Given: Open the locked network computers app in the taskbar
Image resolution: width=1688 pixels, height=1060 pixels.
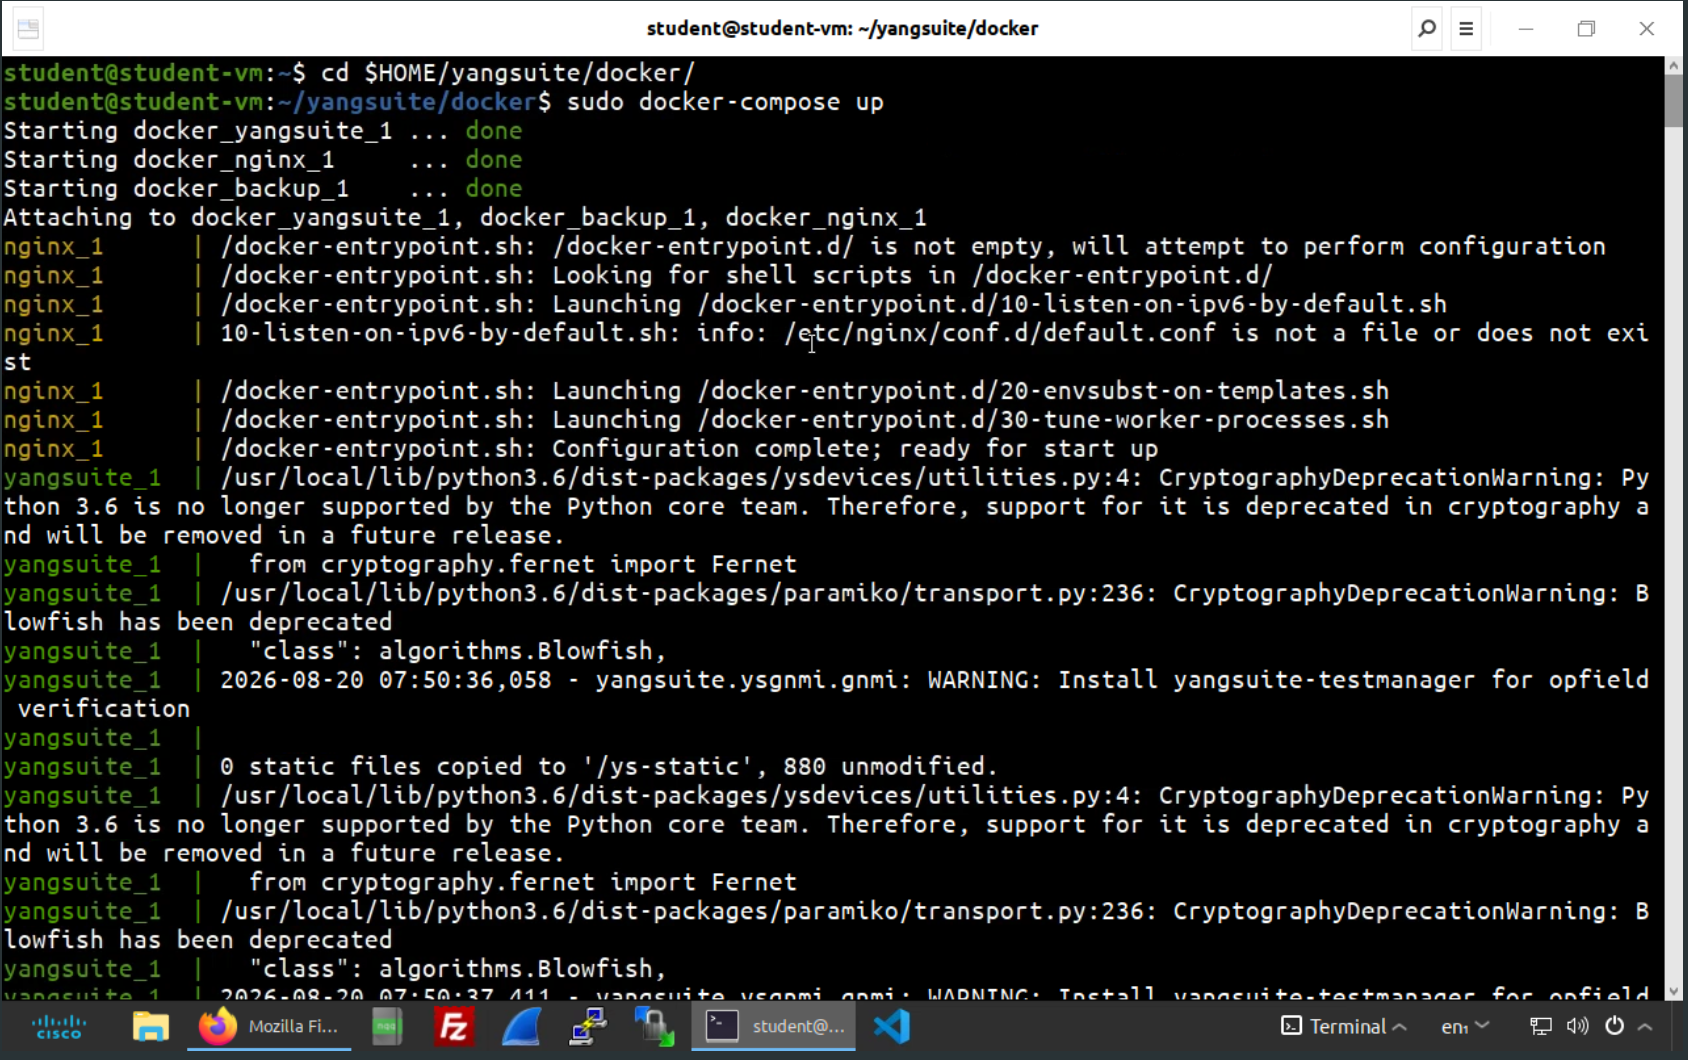Looking at the screenshot, I should tap(655, 1027).
